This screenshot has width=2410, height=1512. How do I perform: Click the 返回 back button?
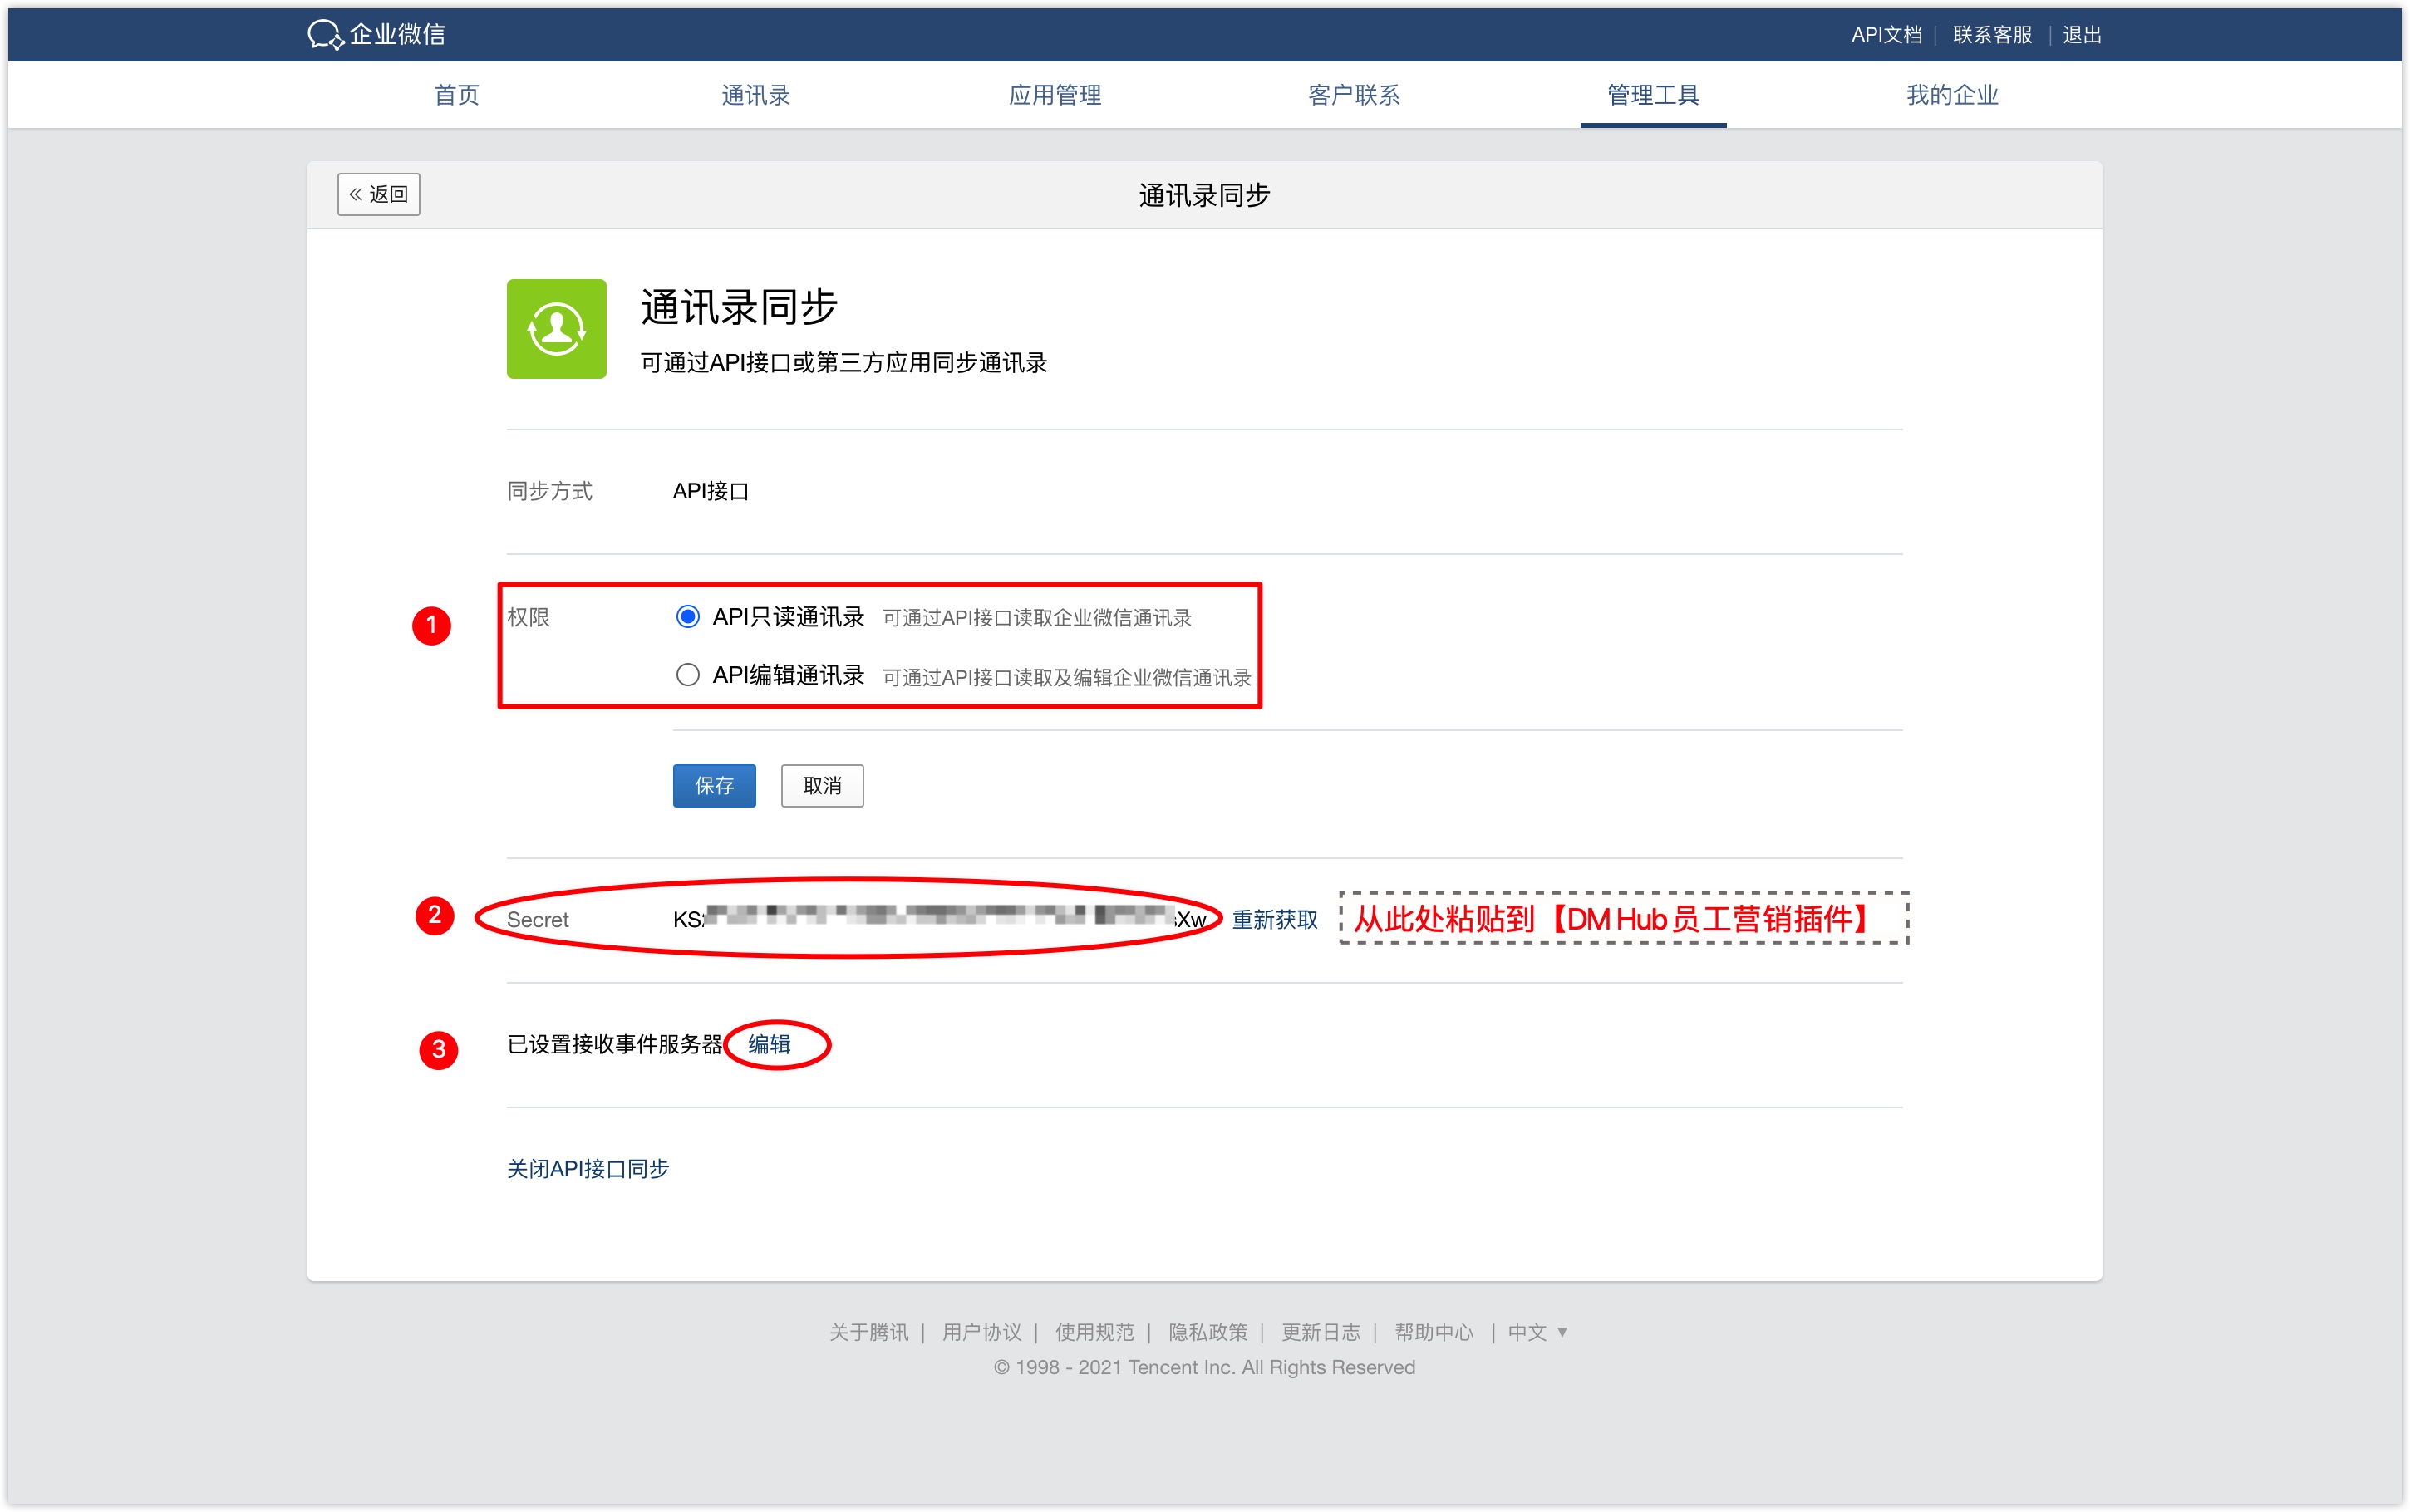click(379, 194)
